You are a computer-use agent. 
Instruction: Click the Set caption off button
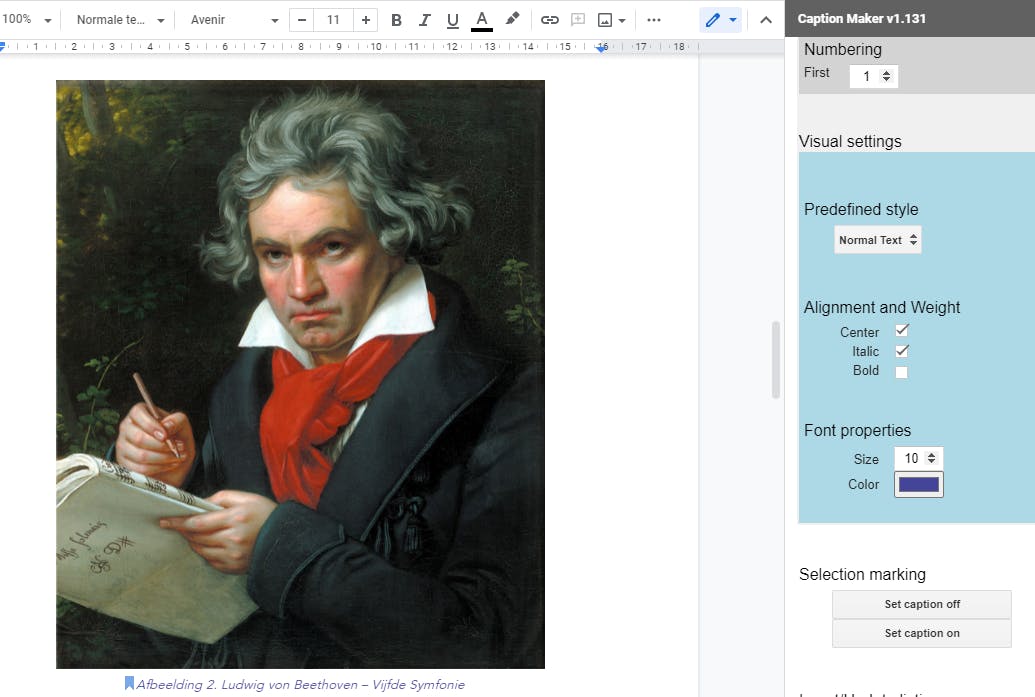(x=922, y=605)
